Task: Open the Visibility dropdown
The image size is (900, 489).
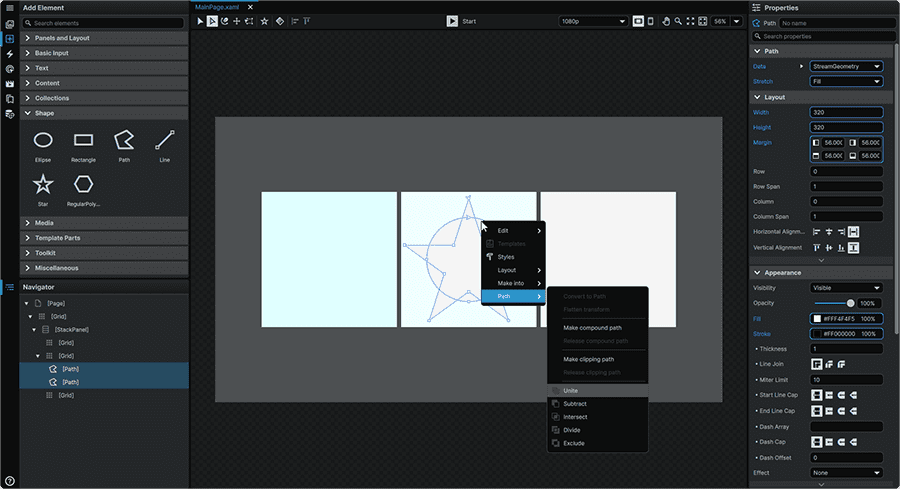Action: 846,288
